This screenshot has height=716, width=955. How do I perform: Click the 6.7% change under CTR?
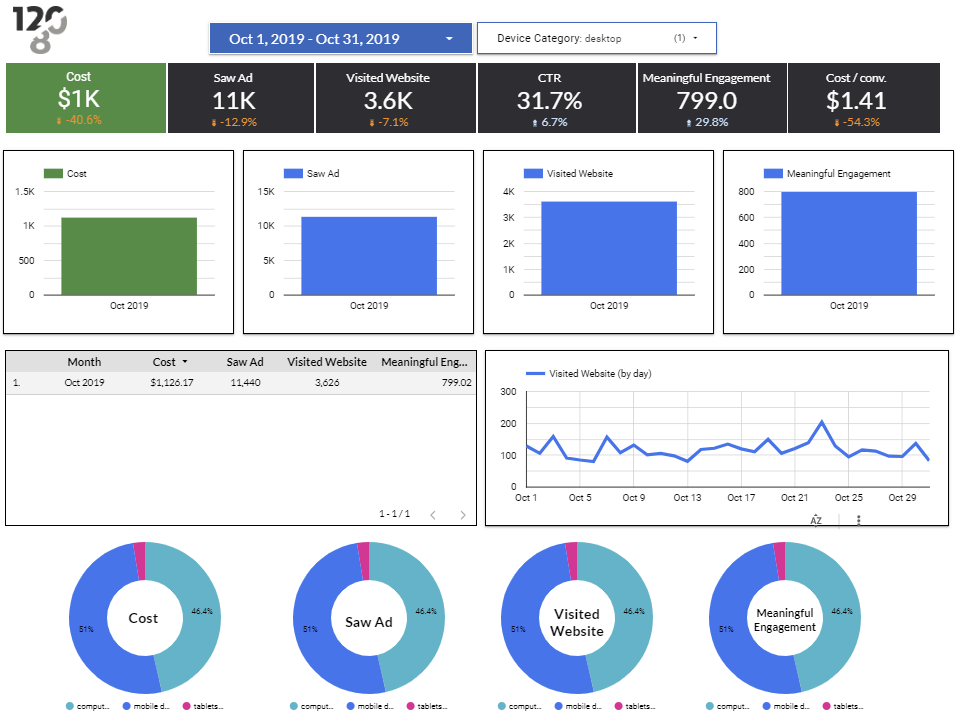(x=550, y=122)
